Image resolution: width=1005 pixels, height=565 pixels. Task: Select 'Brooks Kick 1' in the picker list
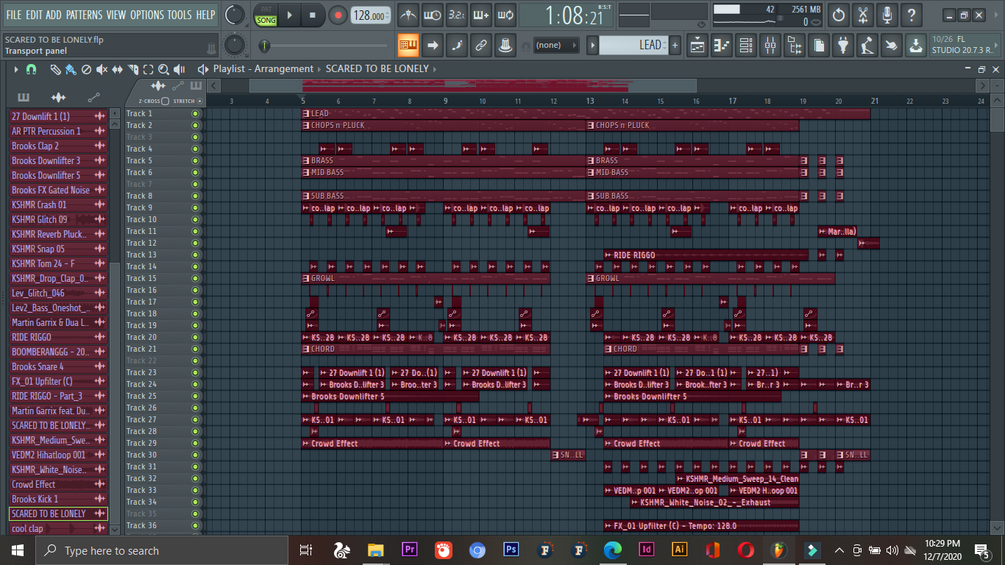tap(58, 499)
